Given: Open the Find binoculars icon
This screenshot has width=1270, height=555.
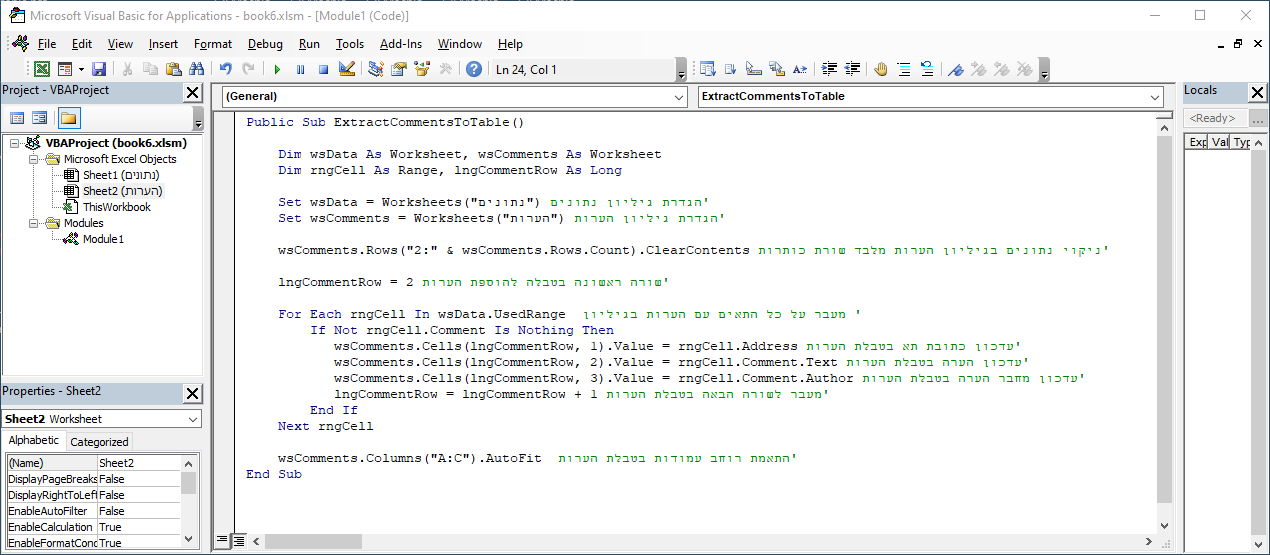Looking at the screenshot, I should click(x=196, y=69).
